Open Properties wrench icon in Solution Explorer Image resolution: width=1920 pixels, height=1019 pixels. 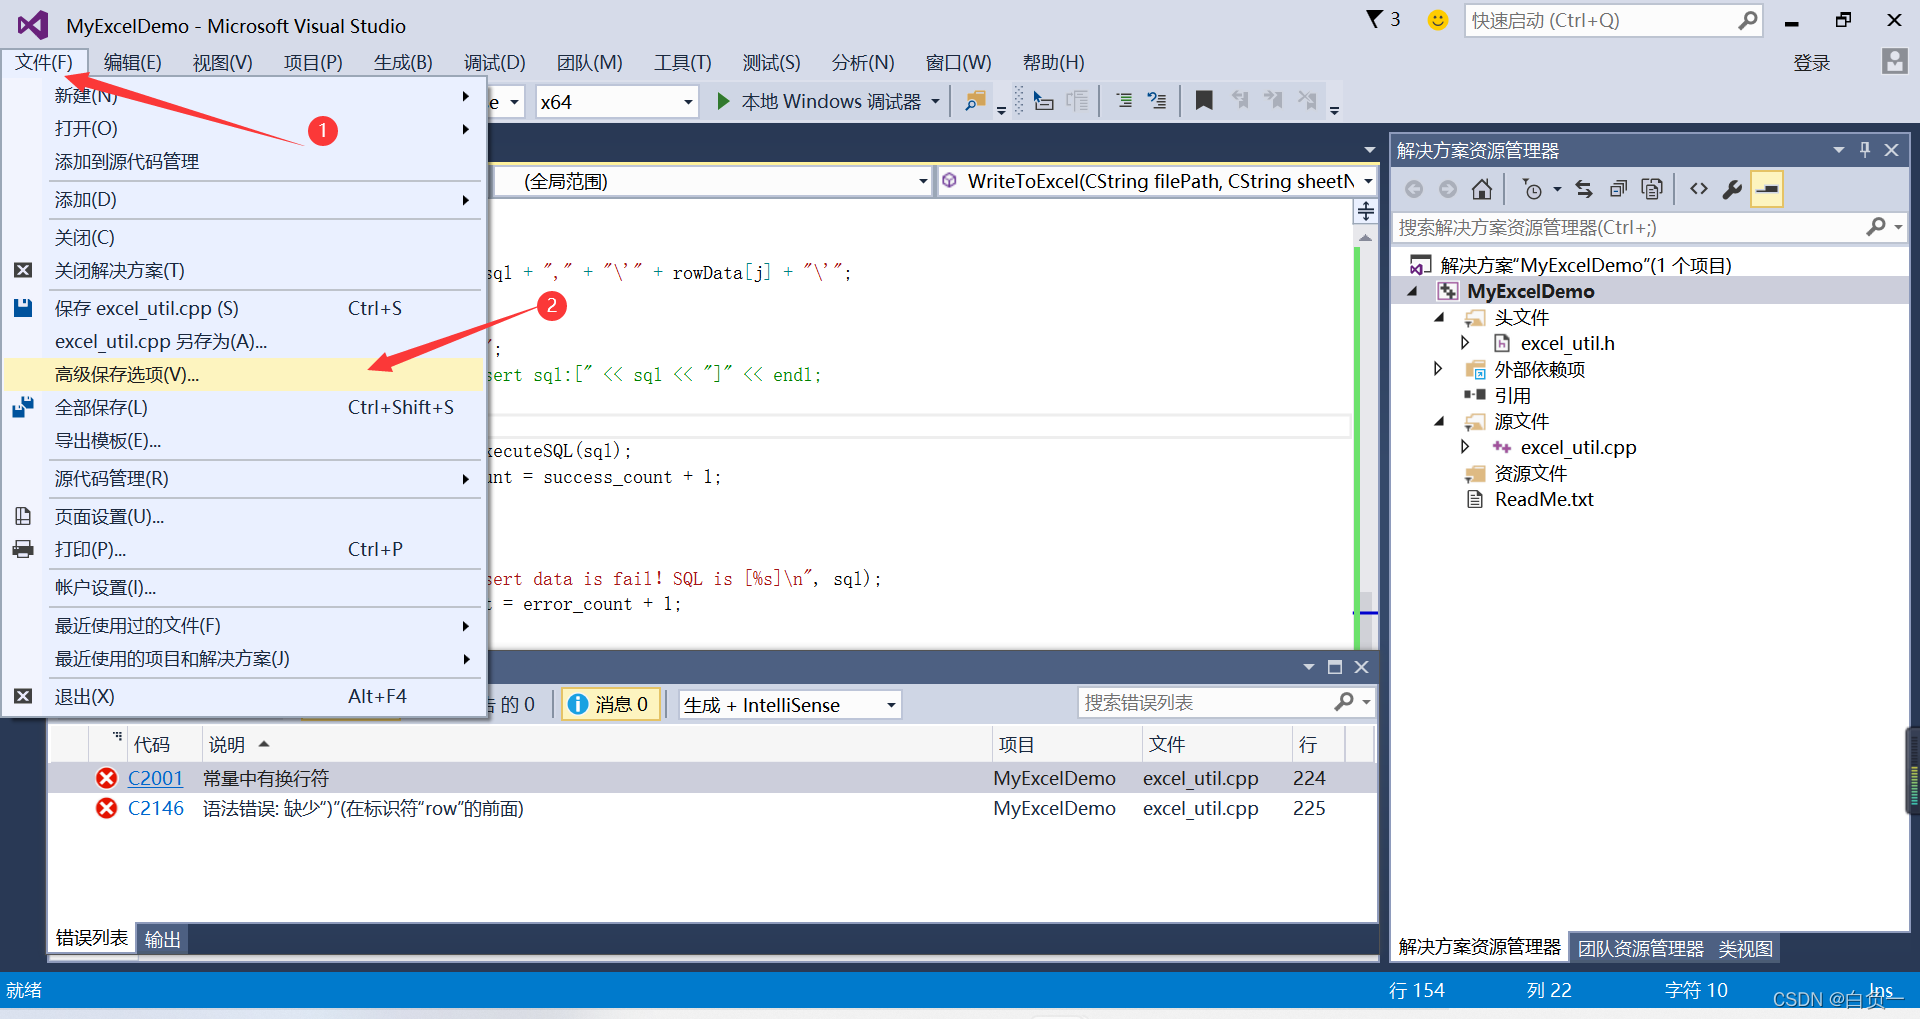pos(1732,189)
